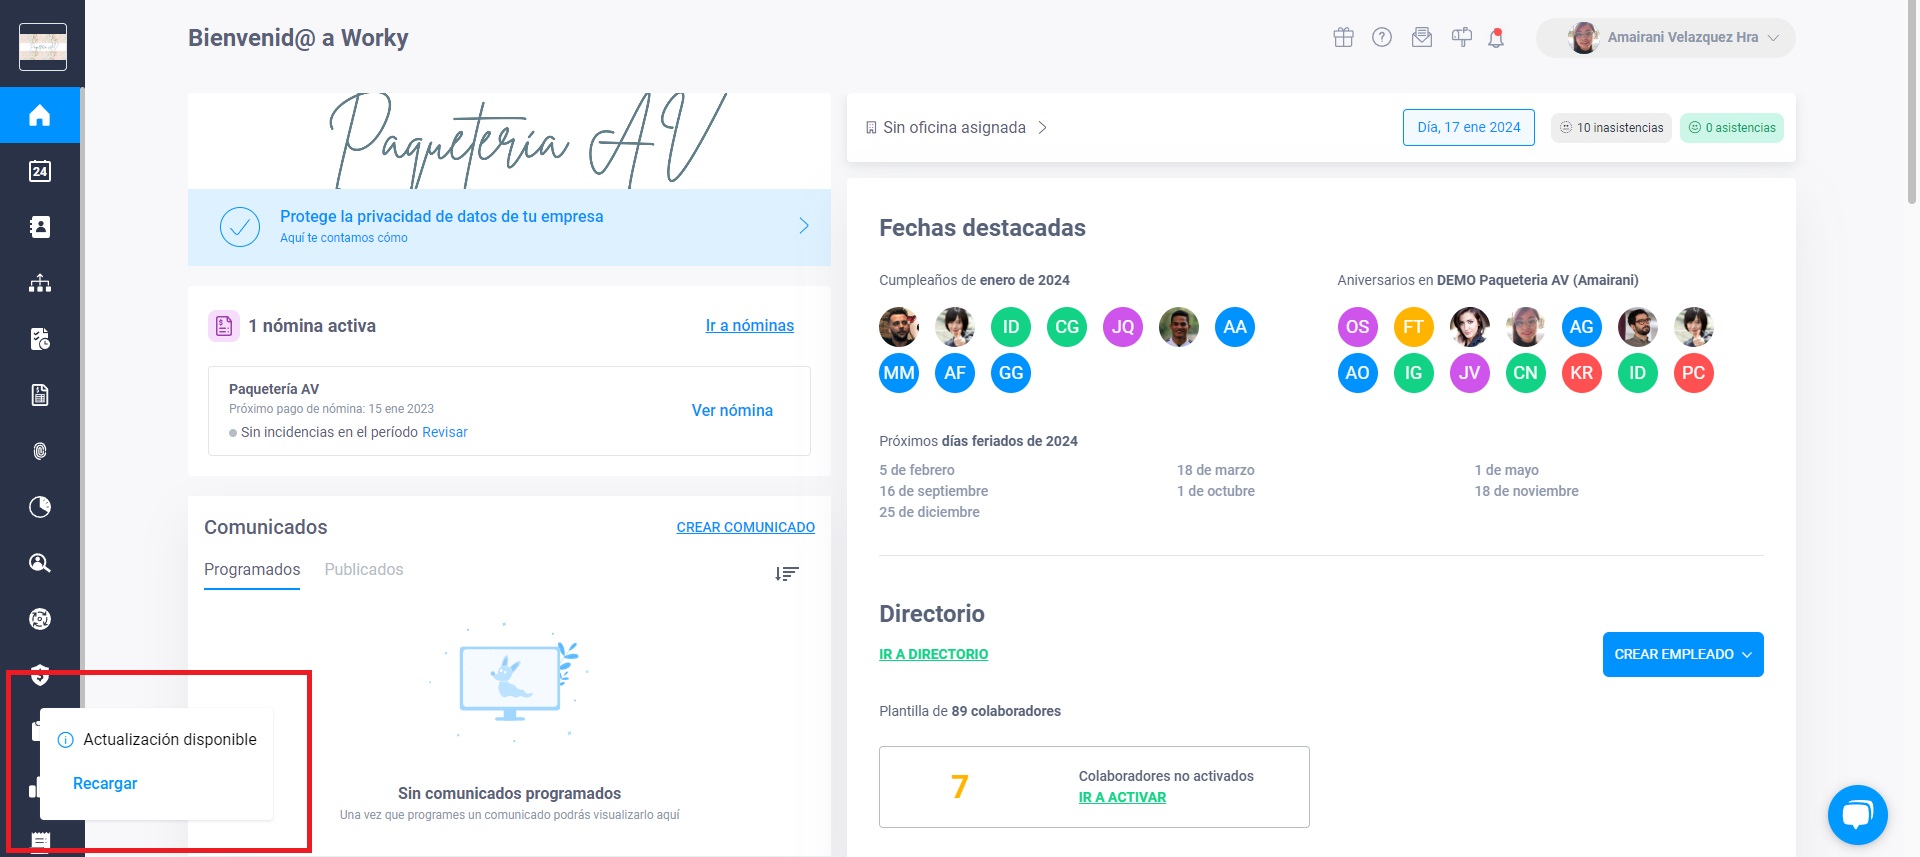
Task: Click Ver nómina for Paquetería AV
Action: coord(732,411)
